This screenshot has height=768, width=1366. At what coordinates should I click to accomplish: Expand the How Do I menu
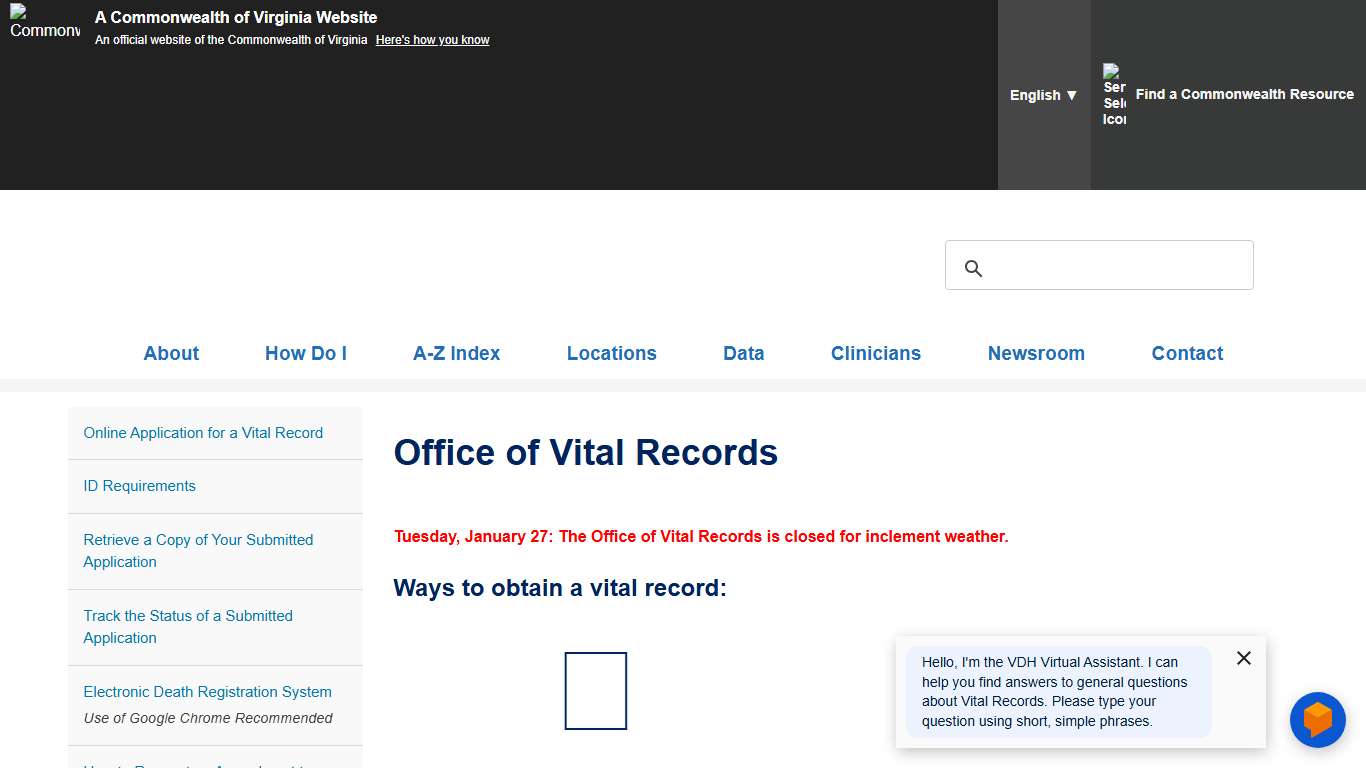coord(305,353)
